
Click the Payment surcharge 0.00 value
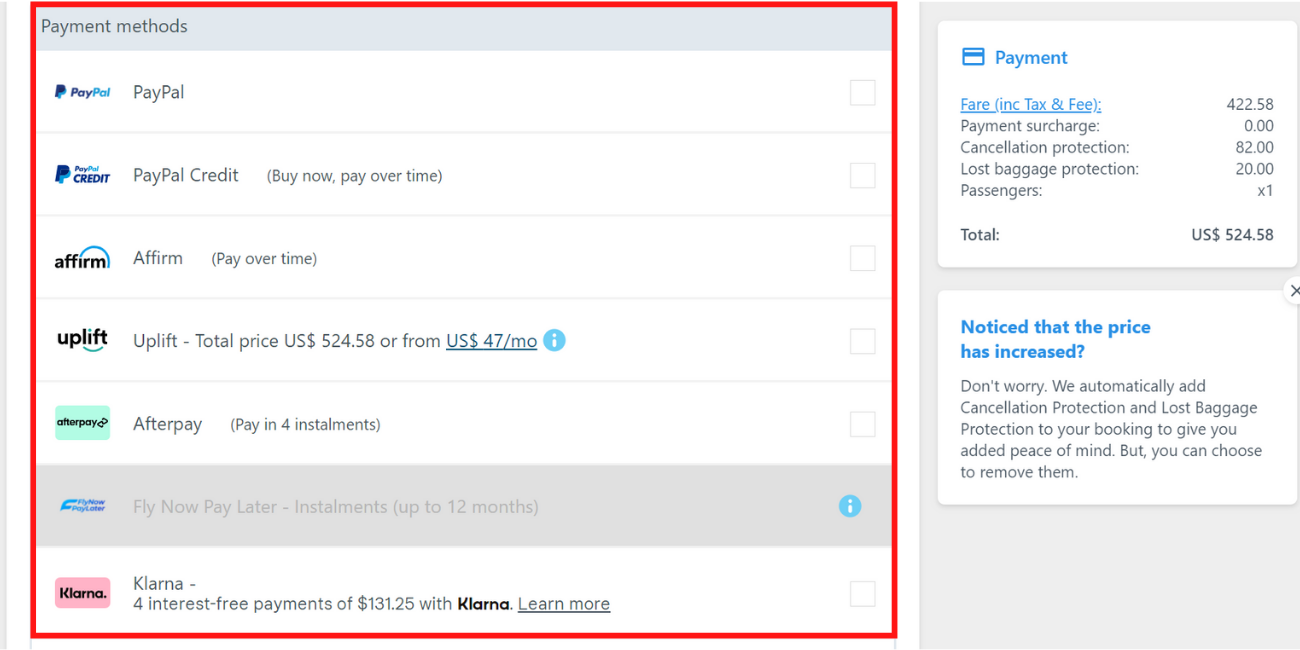pyautogui.click(x=1259, y=126)
